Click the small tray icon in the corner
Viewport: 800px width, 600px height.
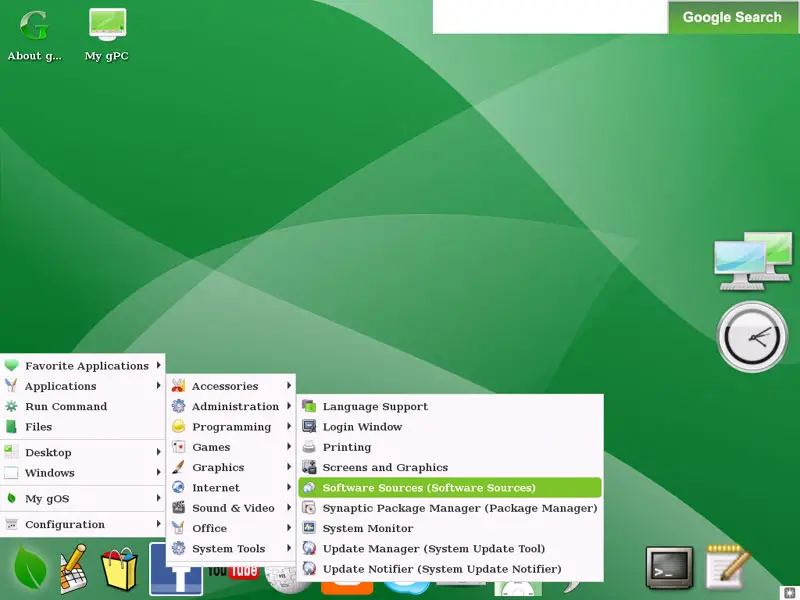[790, 594]
